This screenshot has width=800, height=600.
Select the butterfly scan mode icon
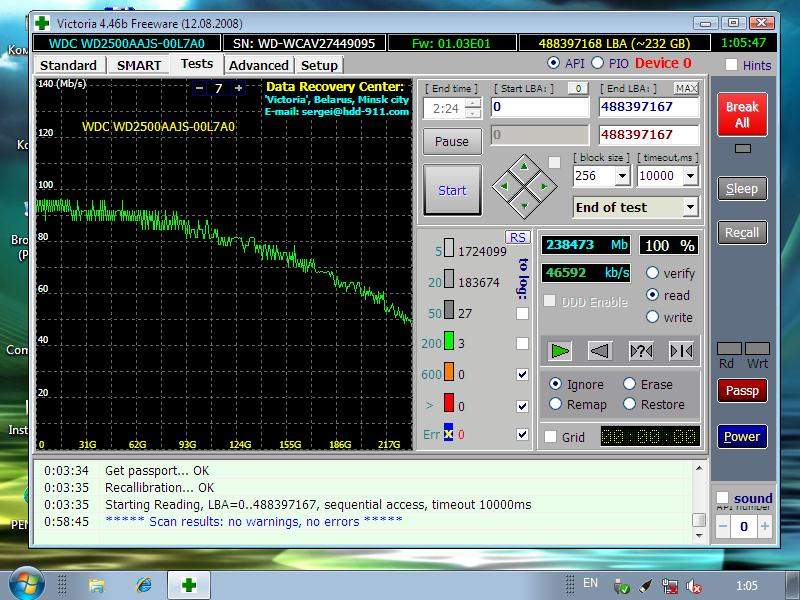pos(681,350)
